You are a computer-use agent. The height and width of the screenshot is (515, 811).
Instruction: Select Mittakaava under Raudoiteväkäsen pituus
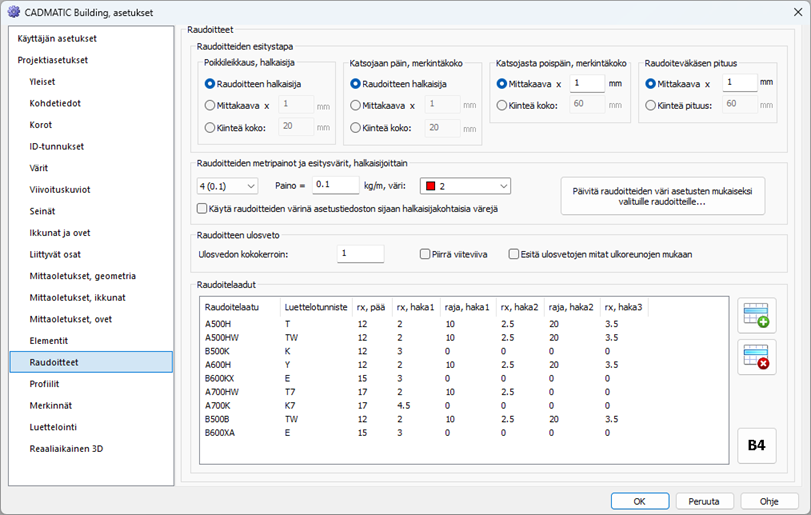(x=678, y=84)
